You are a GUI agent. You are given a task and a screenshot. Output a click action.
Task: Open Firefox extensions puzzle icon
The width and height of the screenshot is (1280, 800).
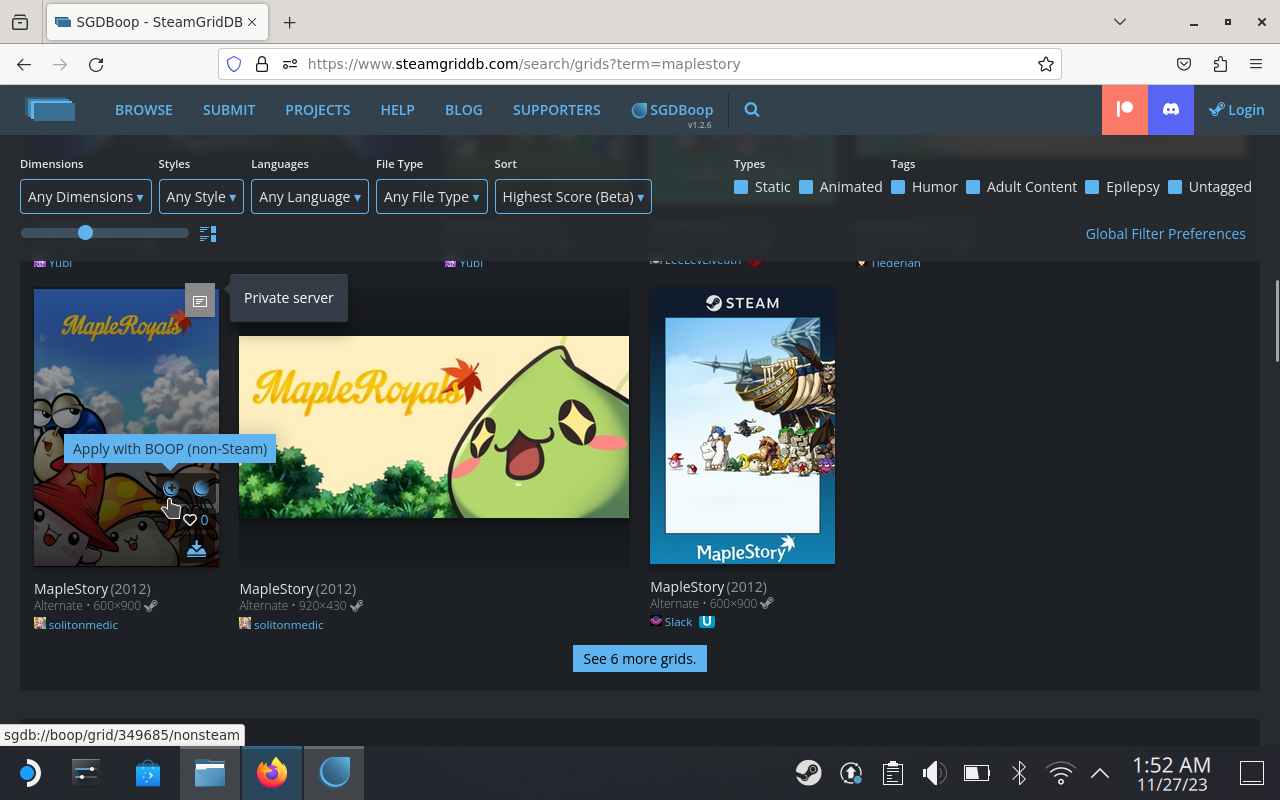point(1220,64)
